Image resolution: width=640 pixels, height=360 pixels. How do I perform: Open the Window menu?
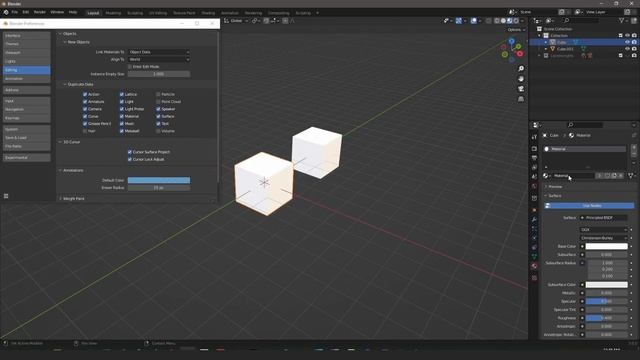(x=57, y=12)
